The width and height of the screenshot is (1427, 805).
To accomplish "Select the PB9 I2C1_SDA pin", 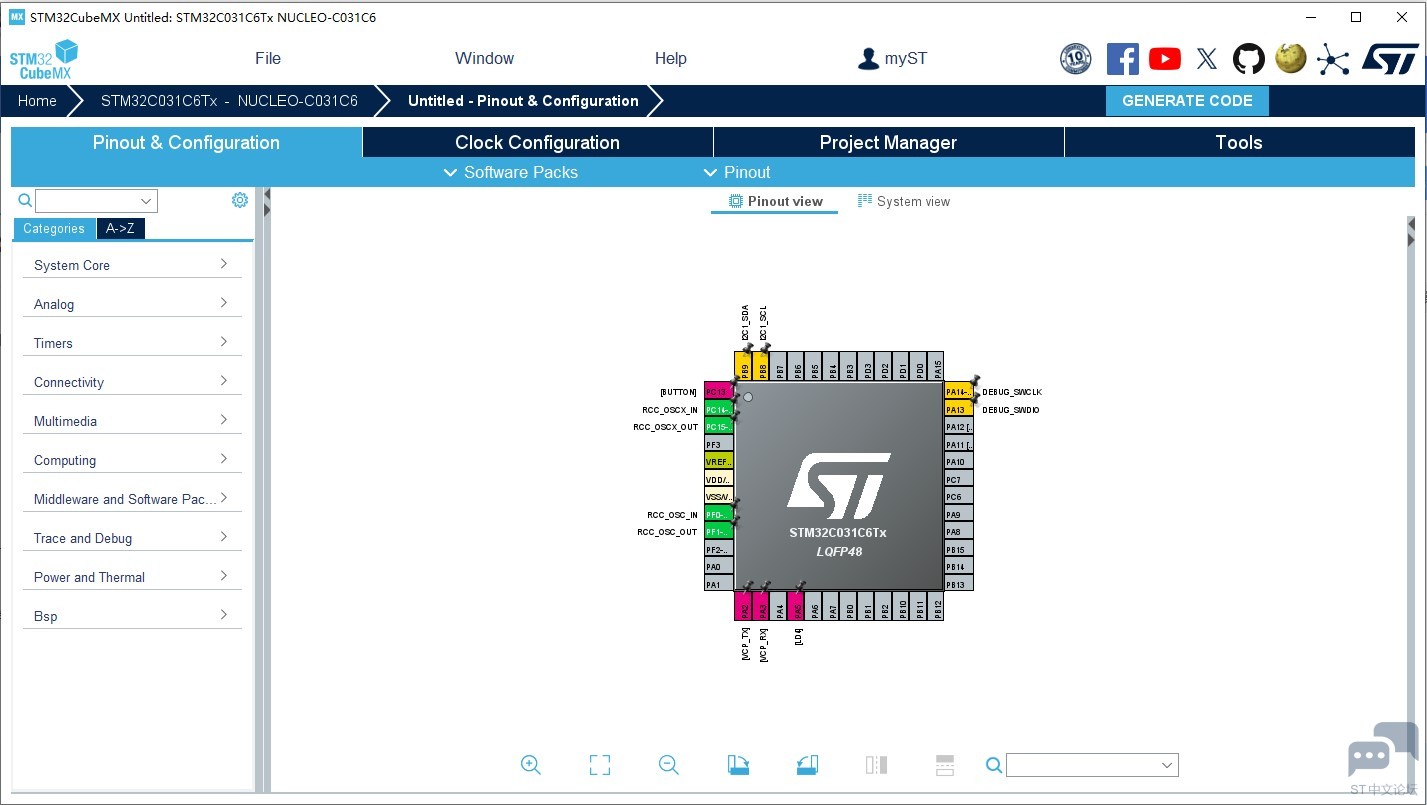I will pyautogui.click(x=744, y=366).
